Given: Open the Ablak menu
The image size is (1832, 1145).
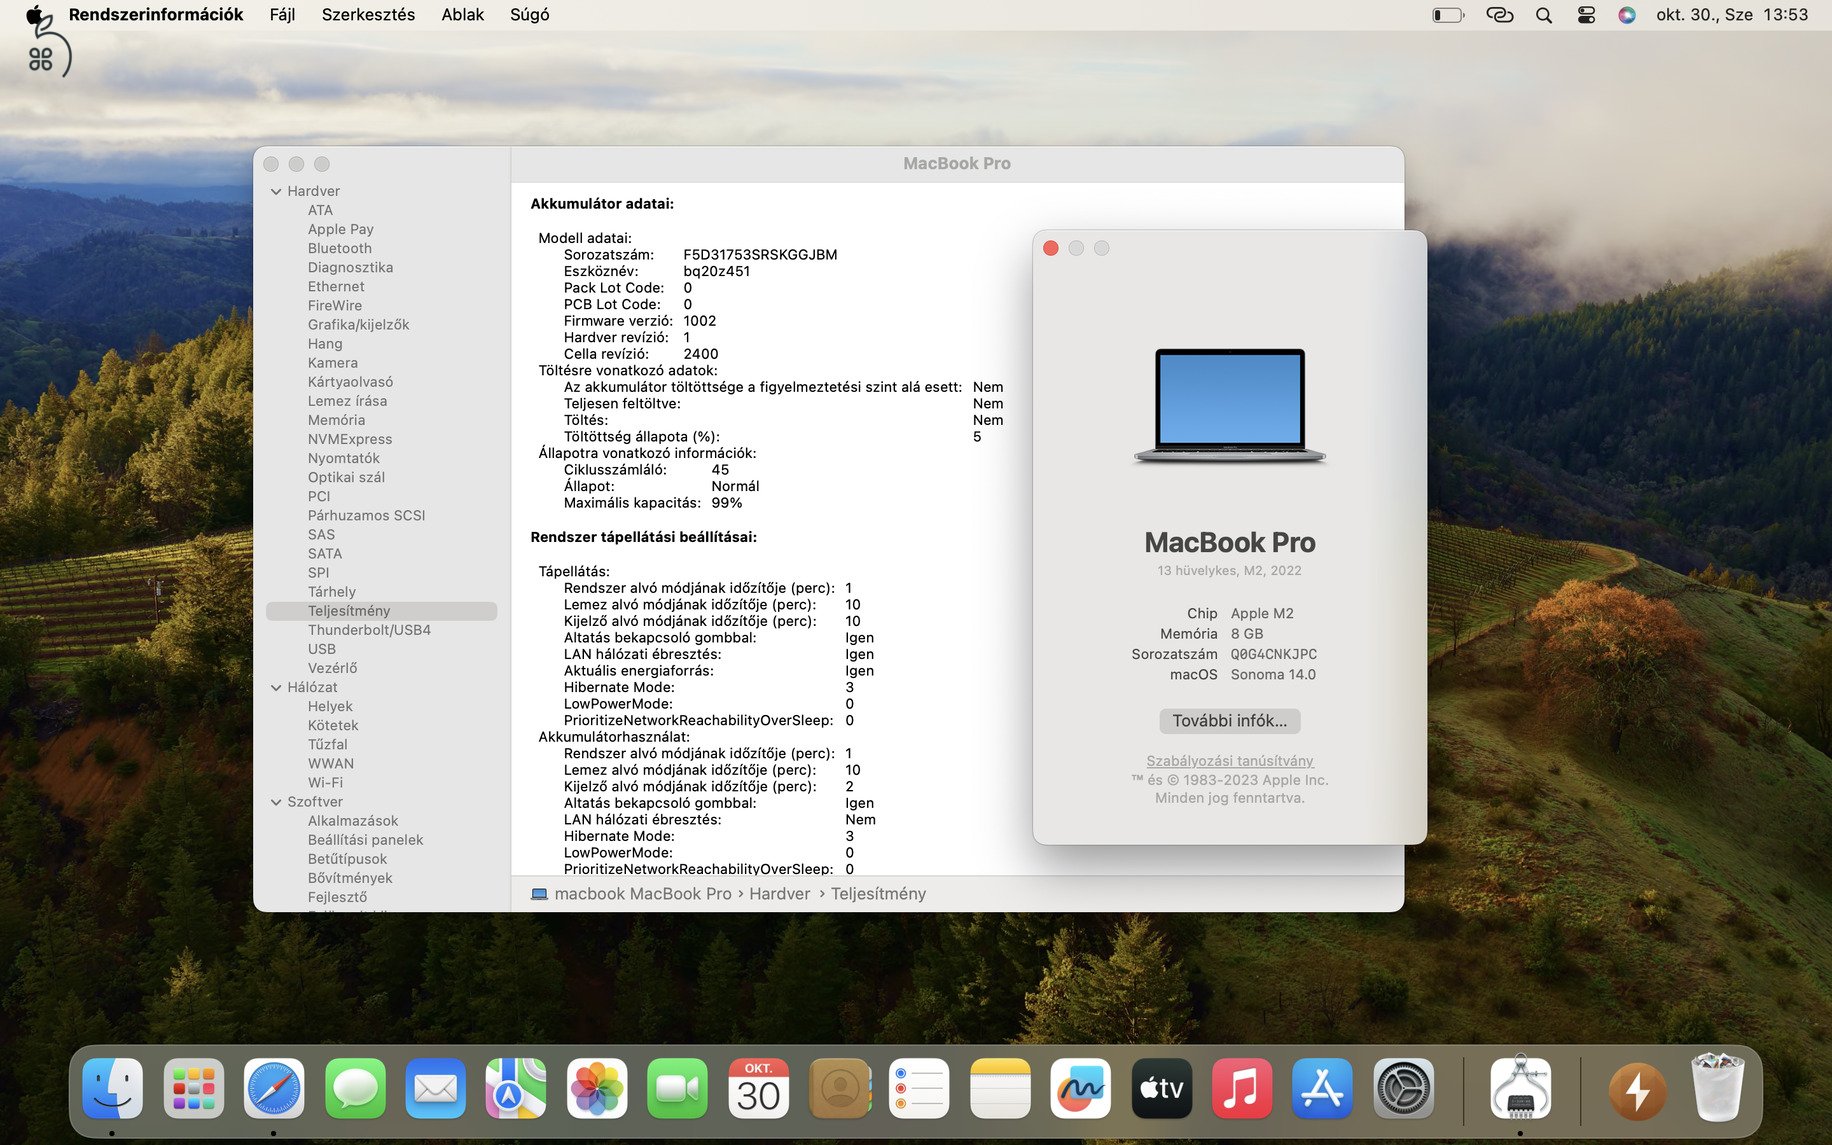Looking at the screenshot, I should pos(463,15).
